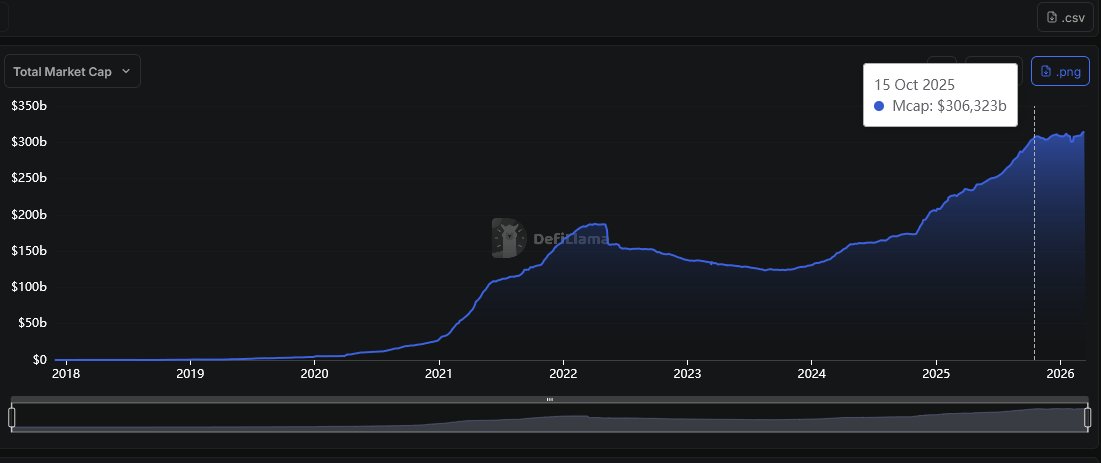Screen dimensions: 1101x463
Task: Click the 2026 x-axis label
Action: tap(1060, 373)
